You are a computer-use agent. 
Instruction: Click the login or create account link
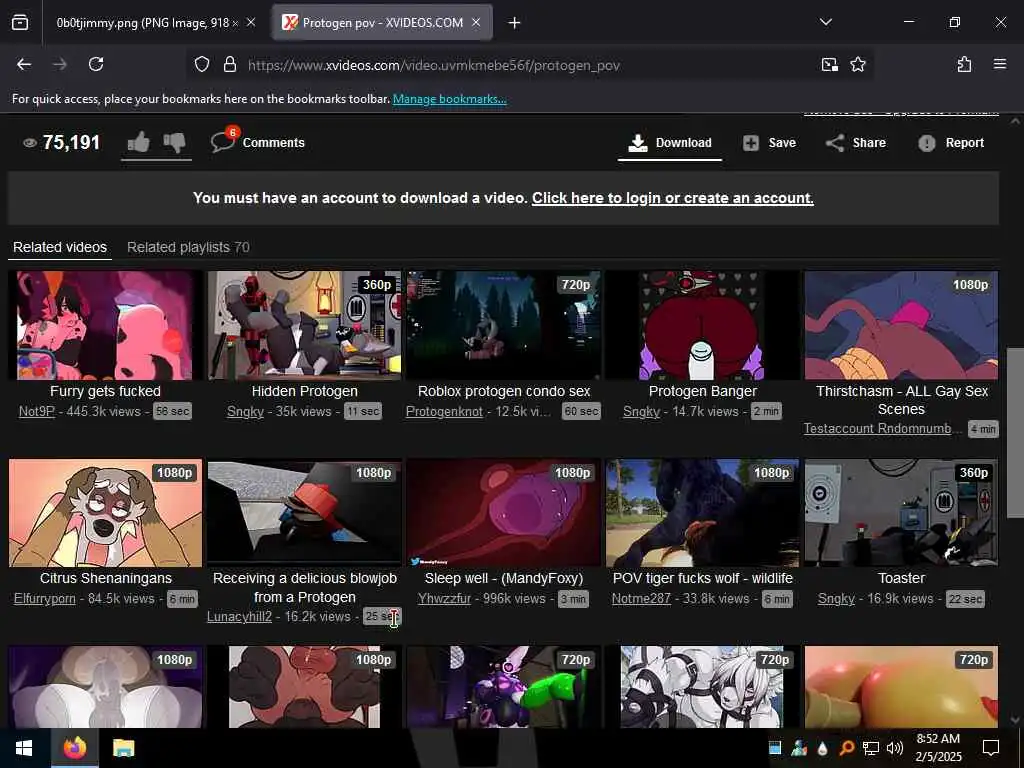pyautogui.click(x=673, y=198)
